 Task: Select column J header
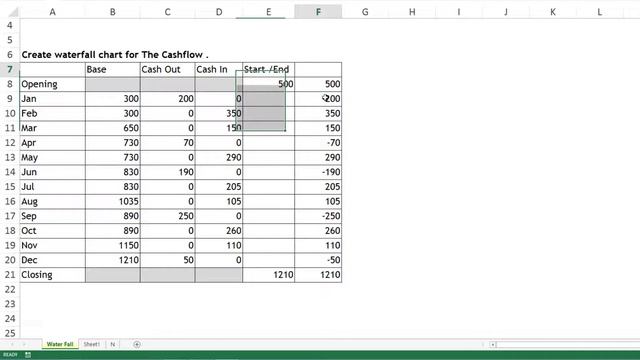pos(506,12)
